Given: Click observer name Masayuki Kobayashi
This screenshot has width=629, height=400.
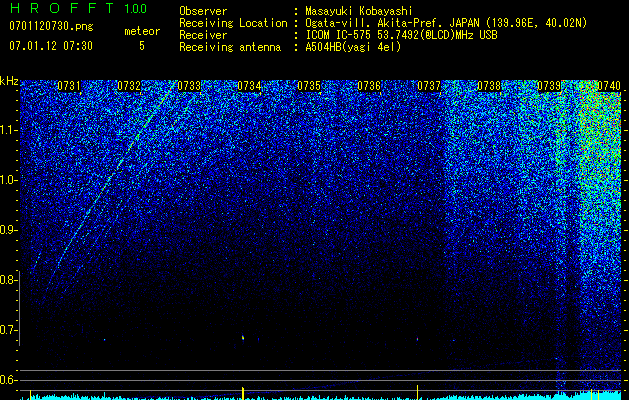Looking at the screenshot, I should pos(359,12).
